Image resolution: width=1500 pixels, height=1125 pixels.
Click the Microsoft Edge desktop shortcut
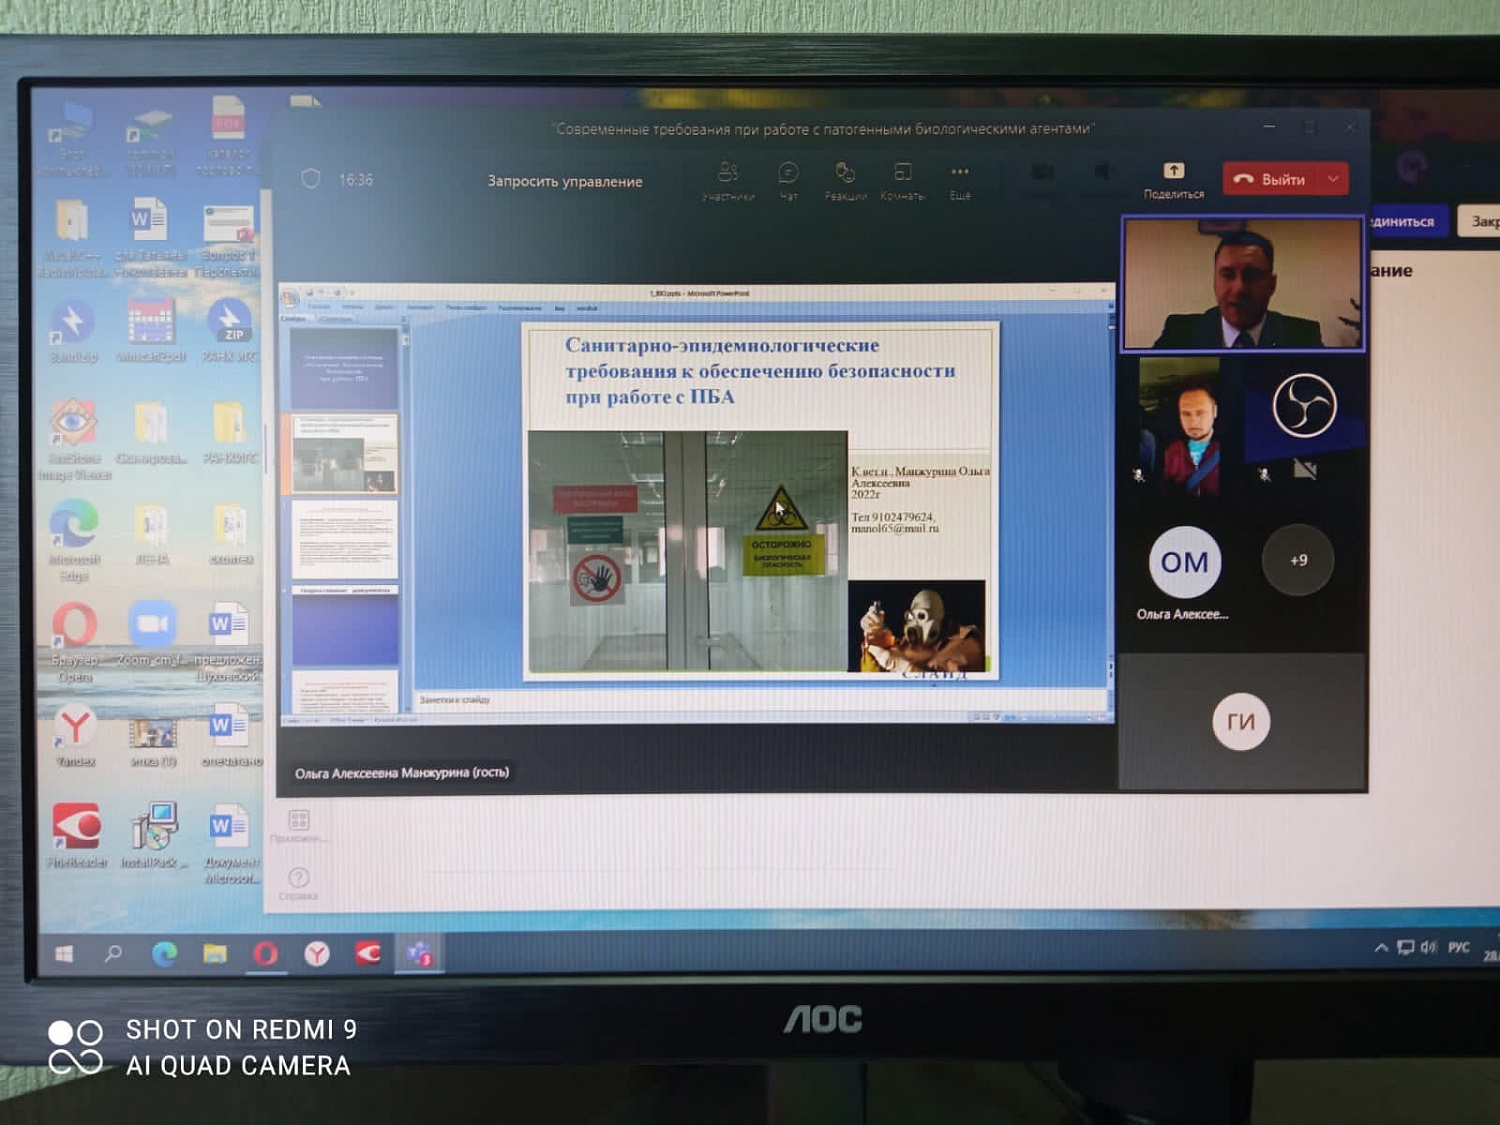(73, 540)
